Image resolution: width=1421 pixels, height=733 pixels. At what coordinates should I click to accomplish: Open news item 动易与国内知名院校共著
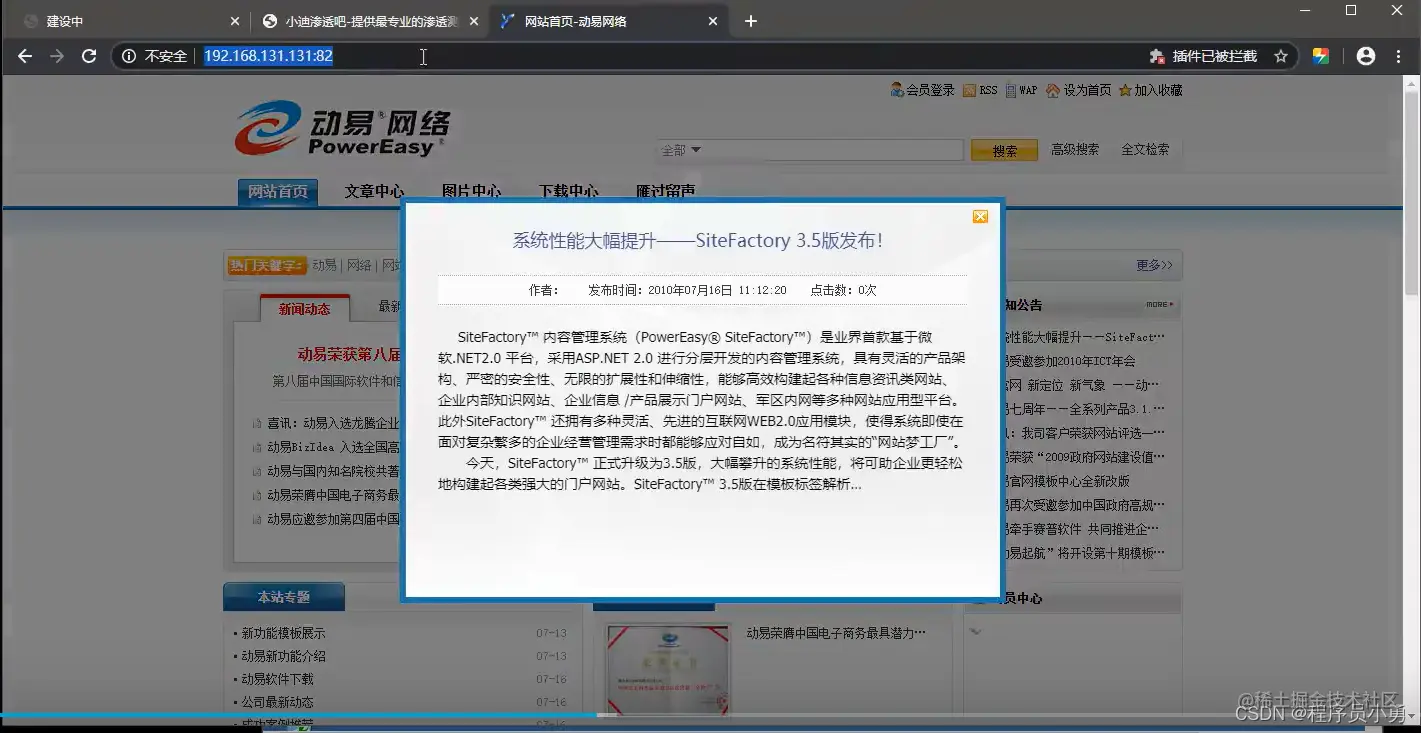coord(333,471)
